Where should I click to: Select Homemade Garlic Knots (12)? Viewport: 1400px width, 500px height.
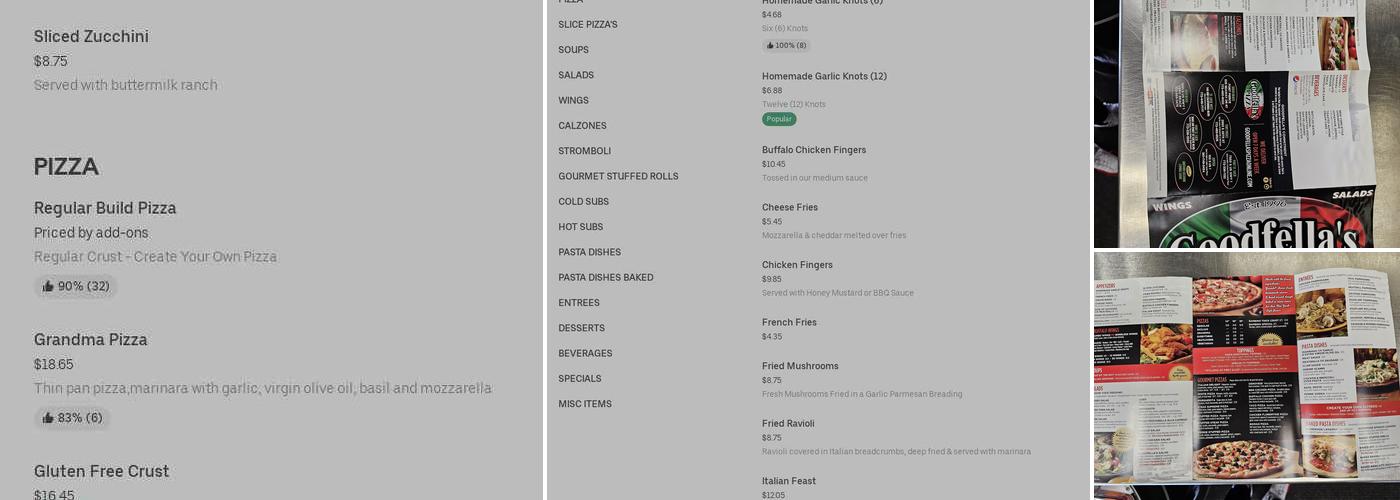tap(824, 76)
